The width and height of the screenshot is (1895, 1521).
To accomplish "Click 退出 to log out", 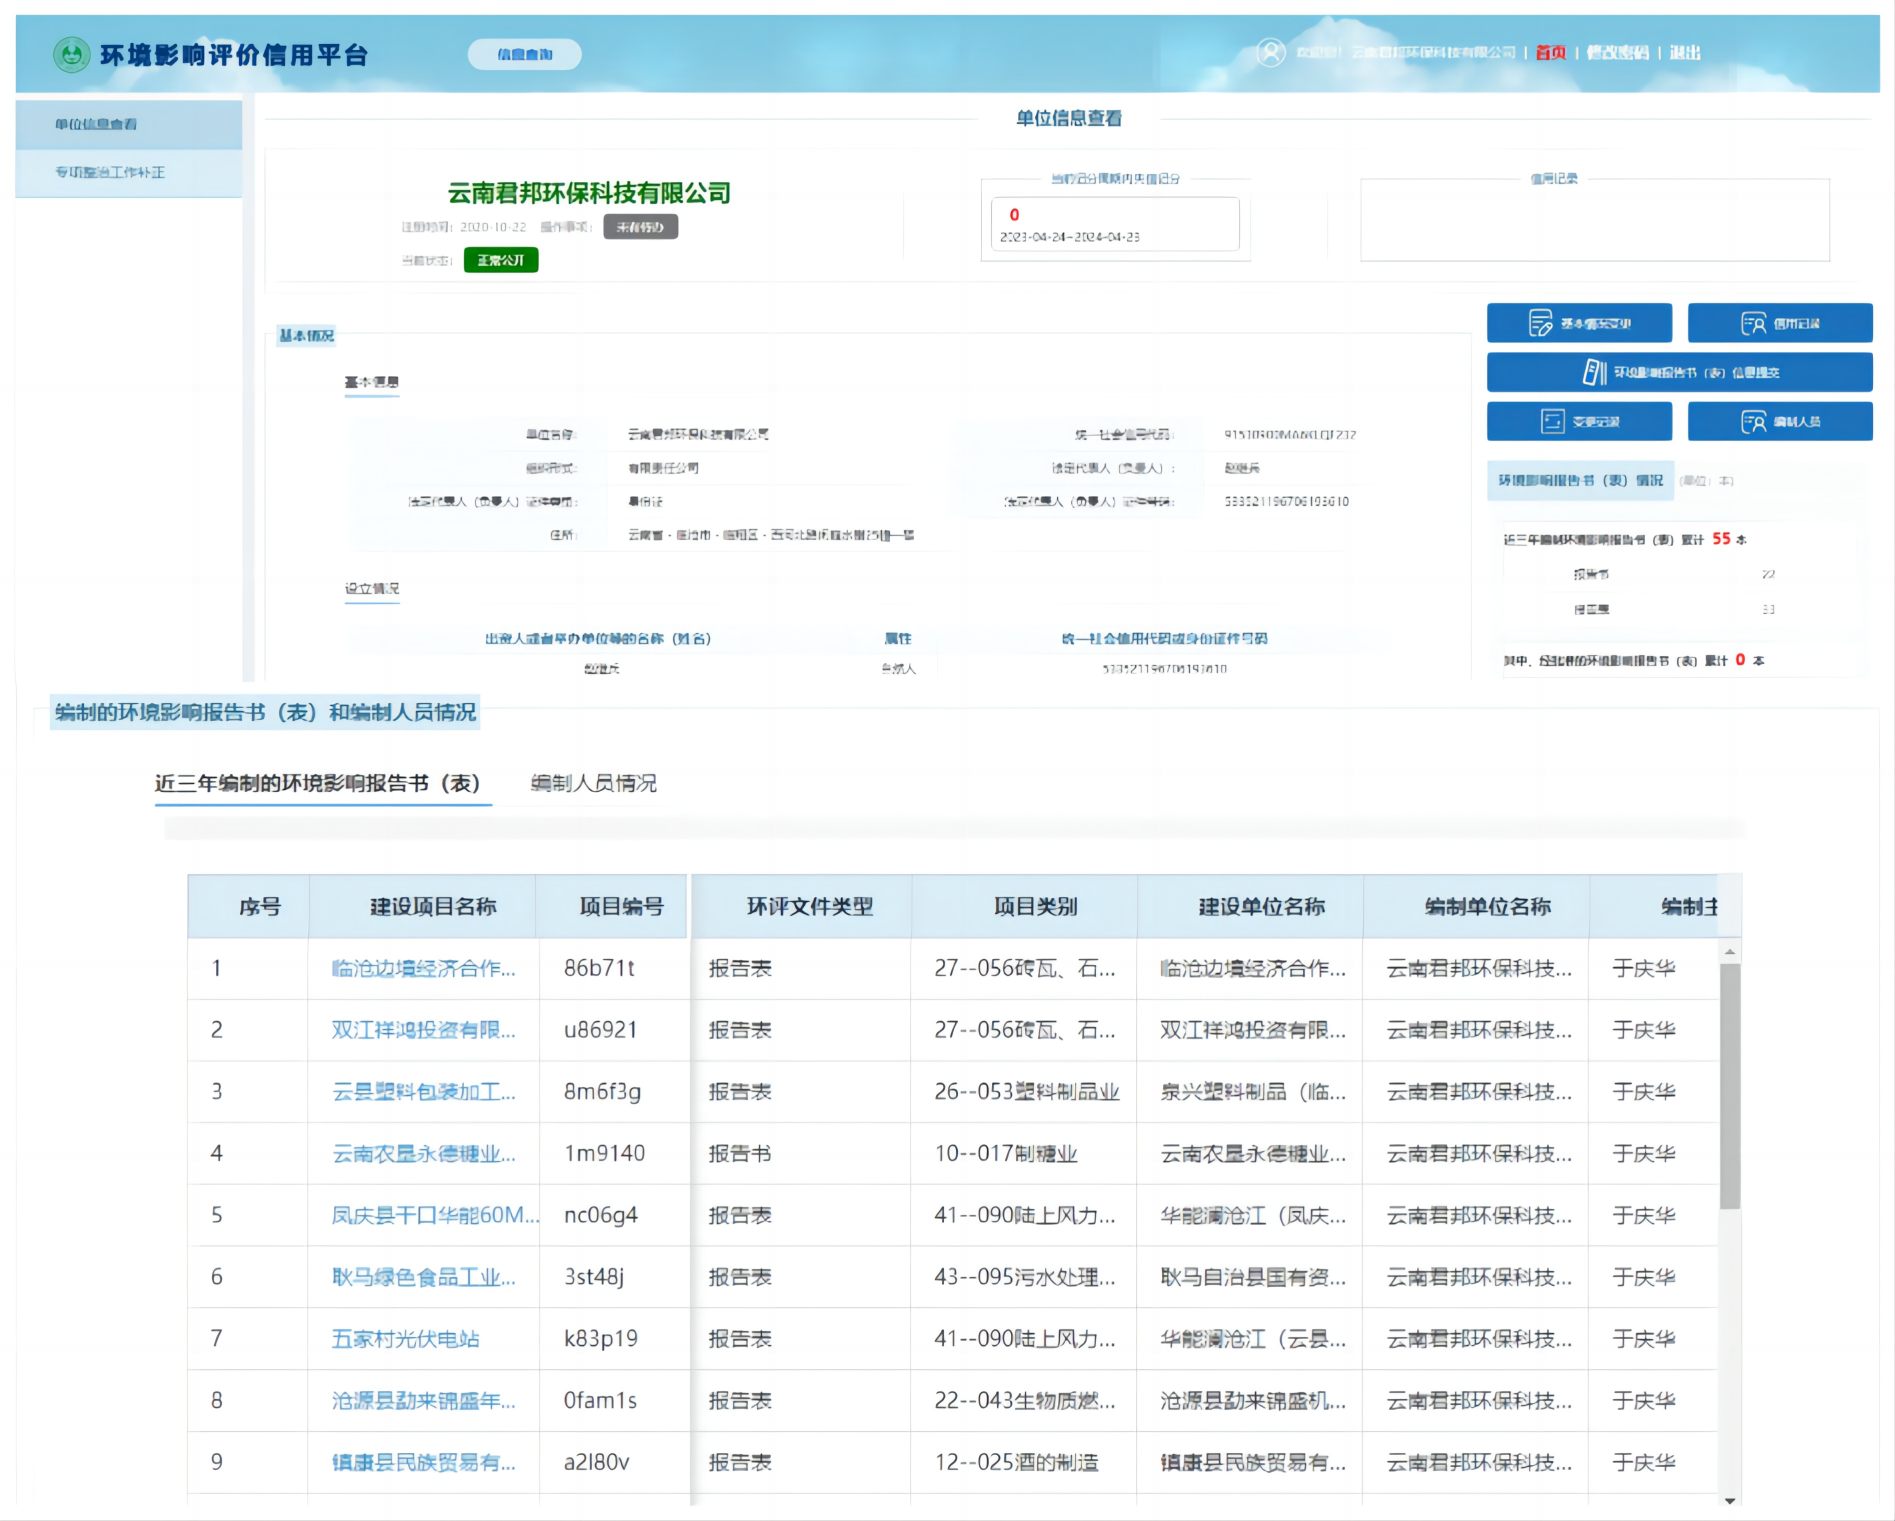I will coord(1684,52).
